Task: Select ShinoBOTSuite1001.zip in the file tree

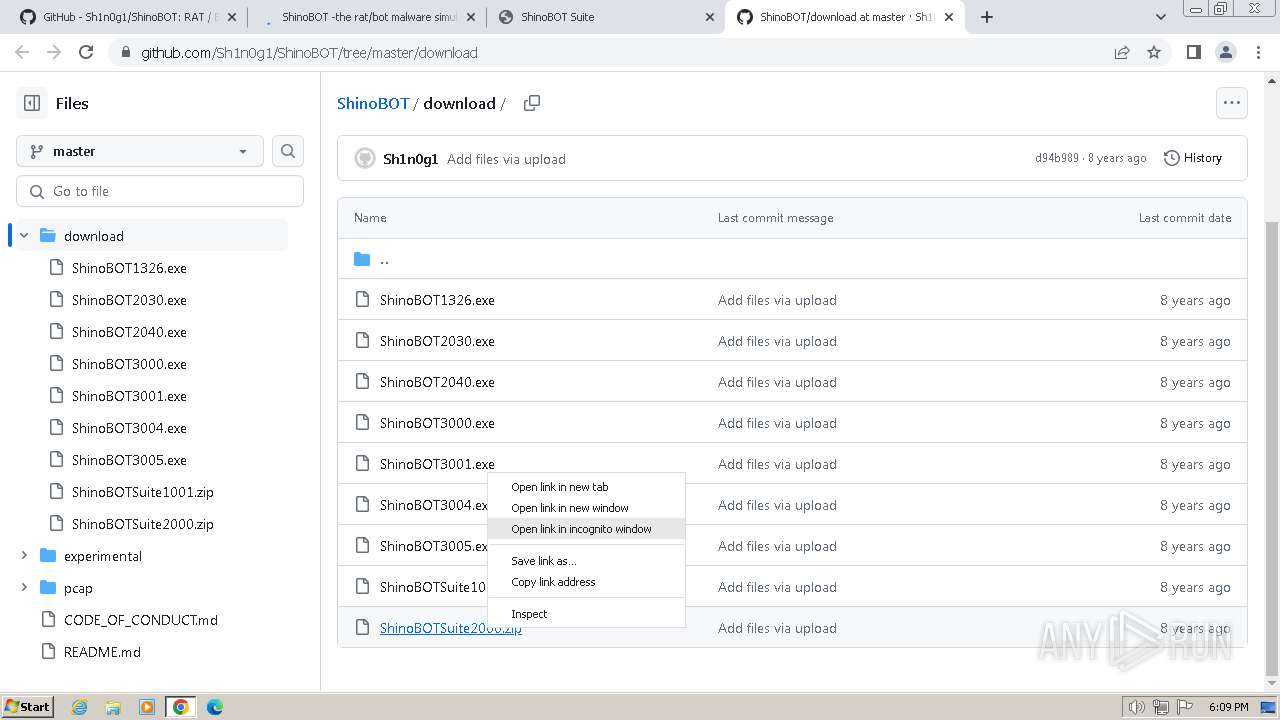Action: click(142, 492)
